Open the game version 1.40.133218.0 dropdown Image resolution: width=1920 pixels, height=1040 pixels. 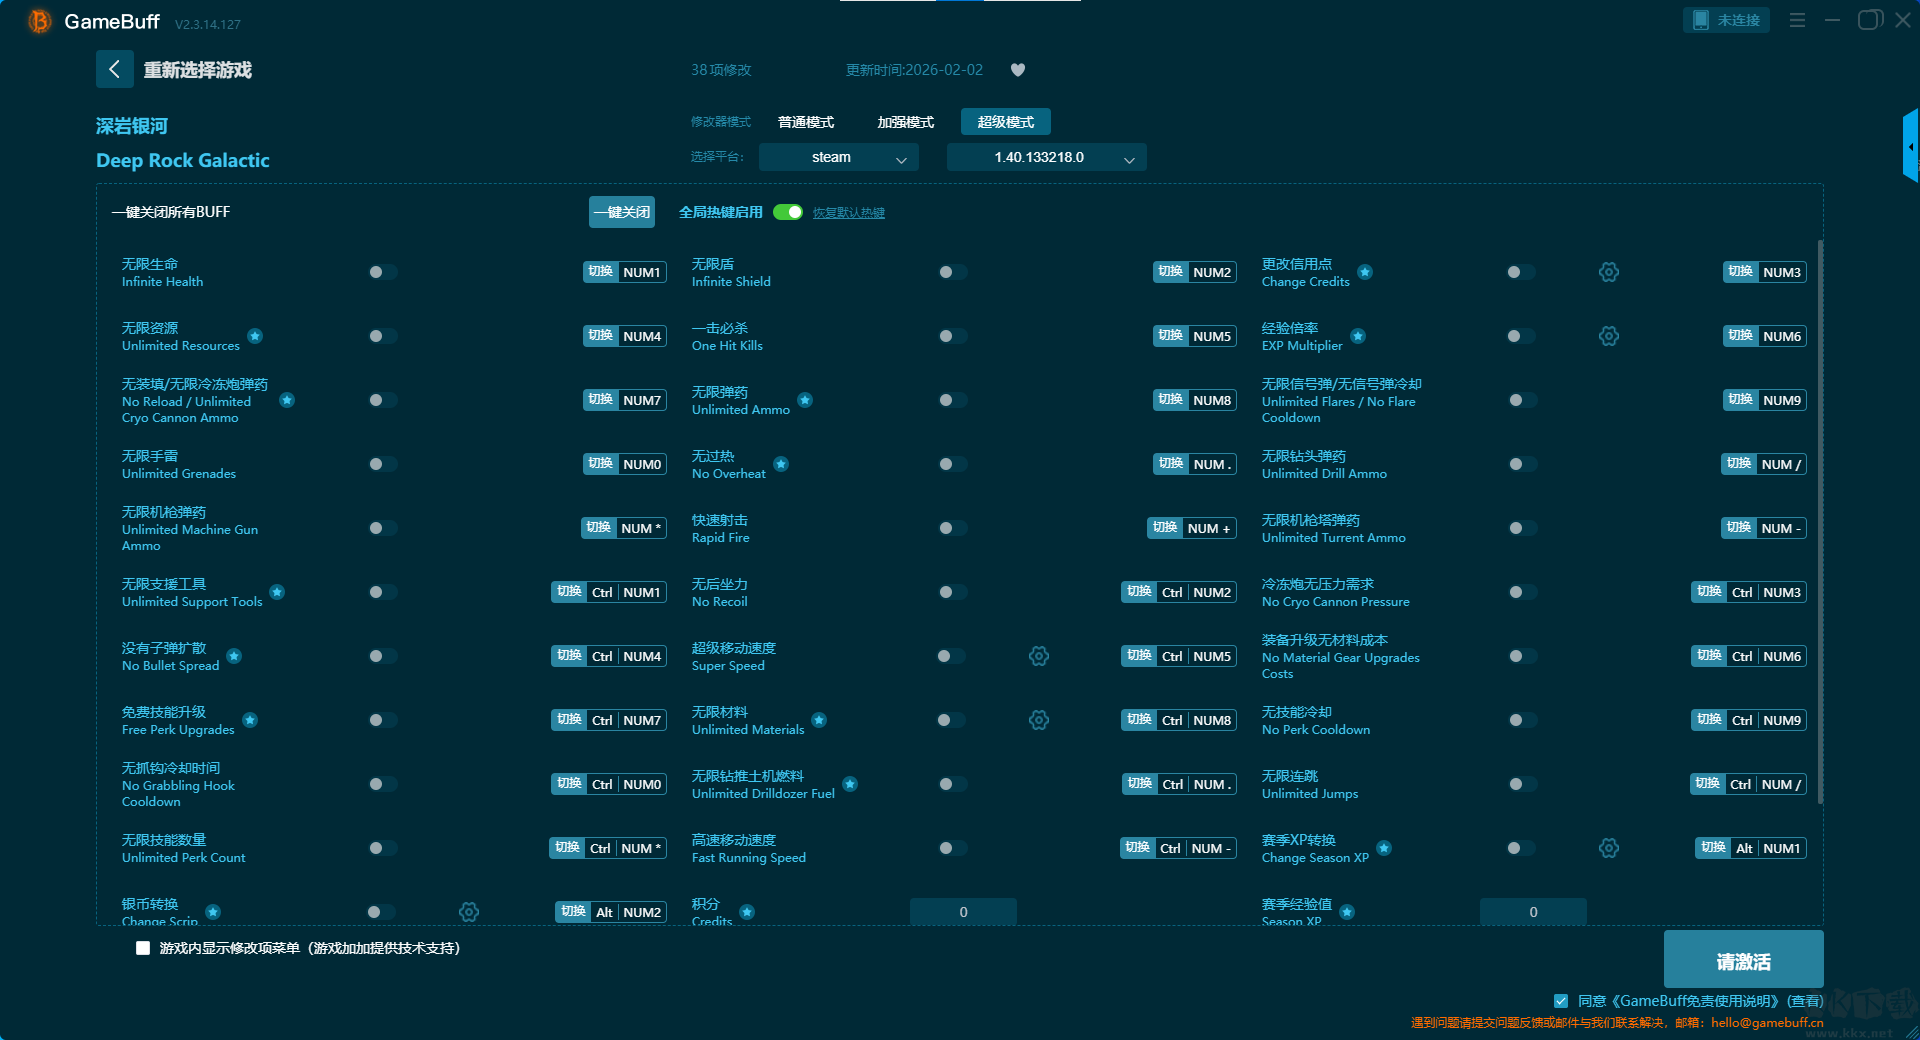click(1046, 157)
